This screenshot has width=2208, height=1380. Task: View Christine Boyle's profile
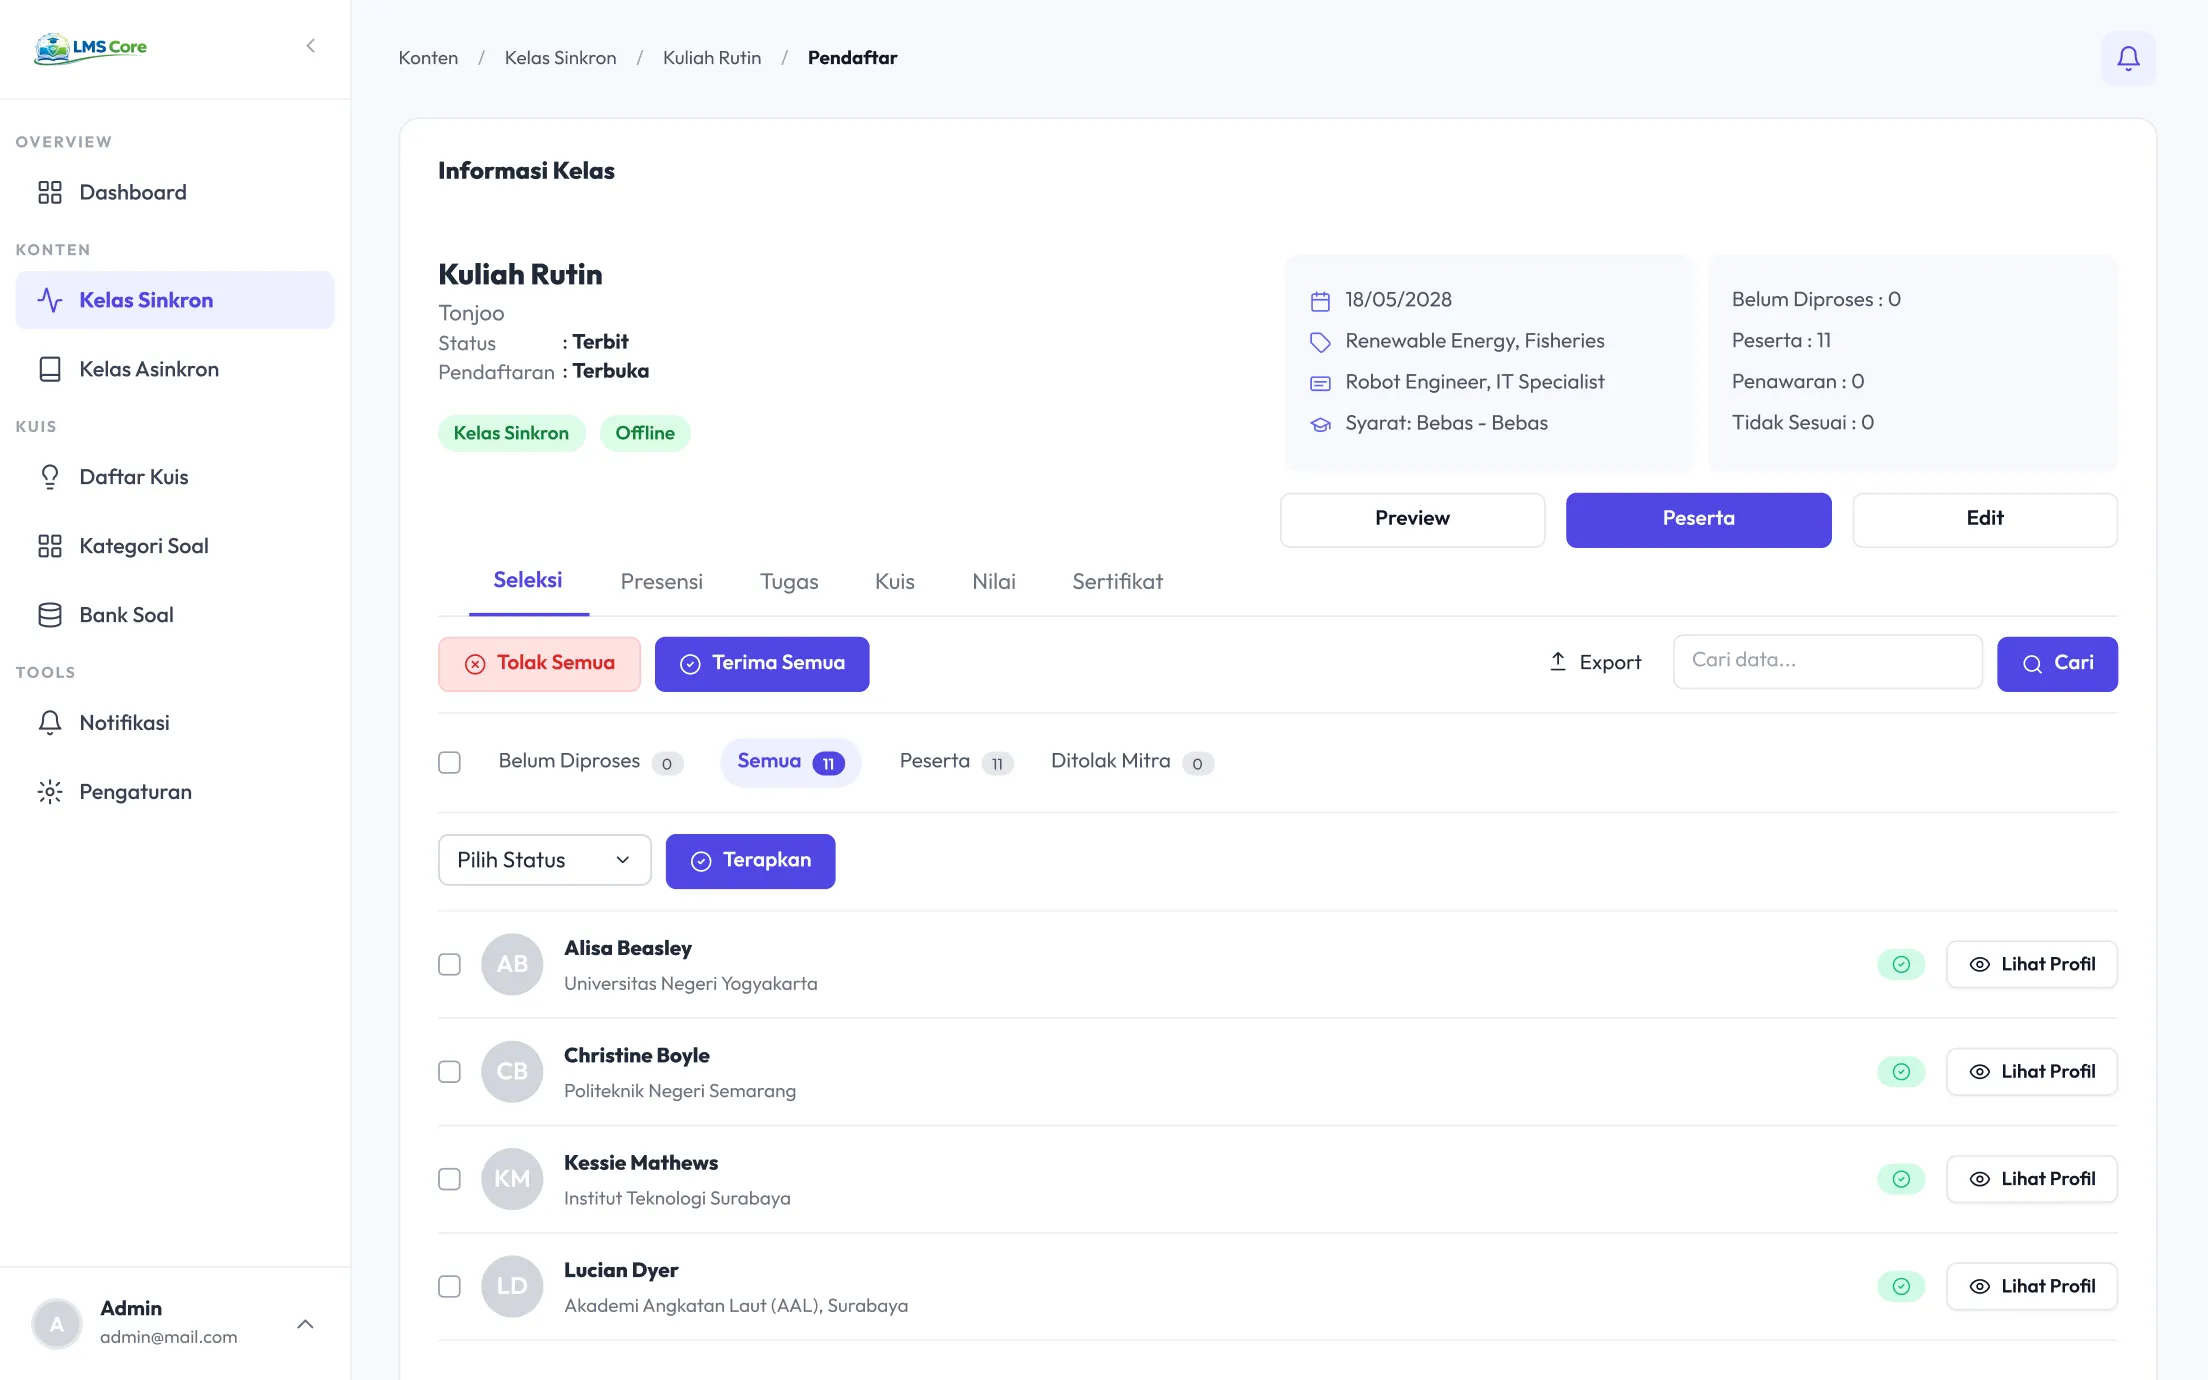pos(2031,1072)
